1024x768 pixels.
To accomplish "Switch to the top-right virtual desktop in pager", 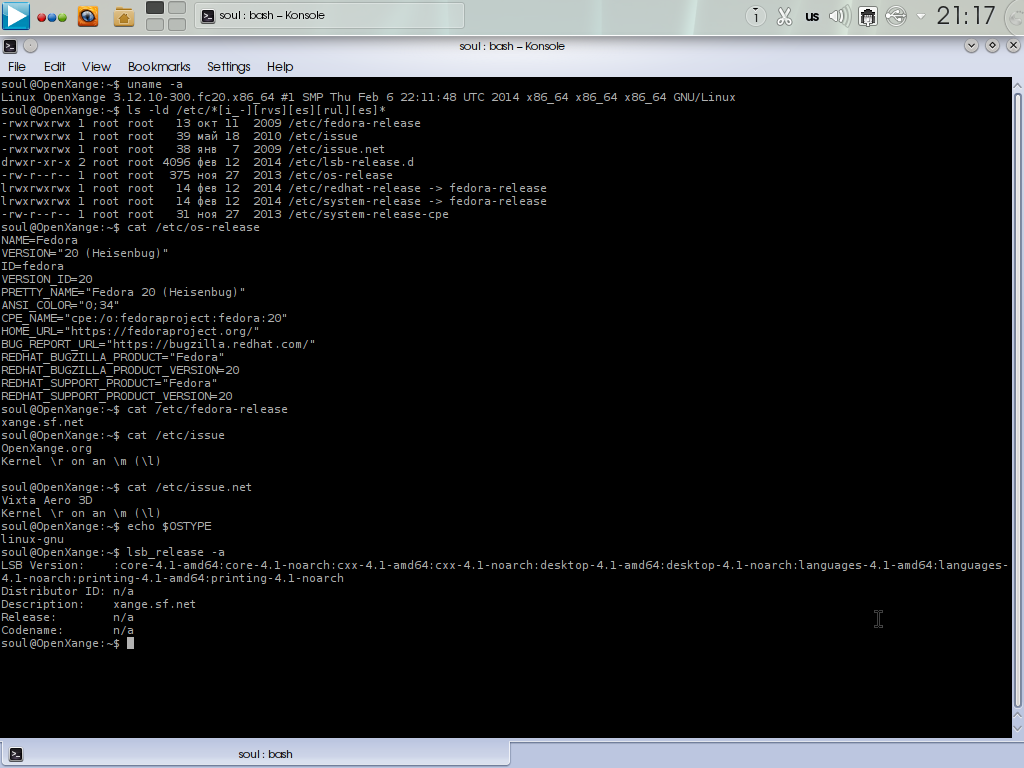I will pyautogui.click(x=177, y=8).
